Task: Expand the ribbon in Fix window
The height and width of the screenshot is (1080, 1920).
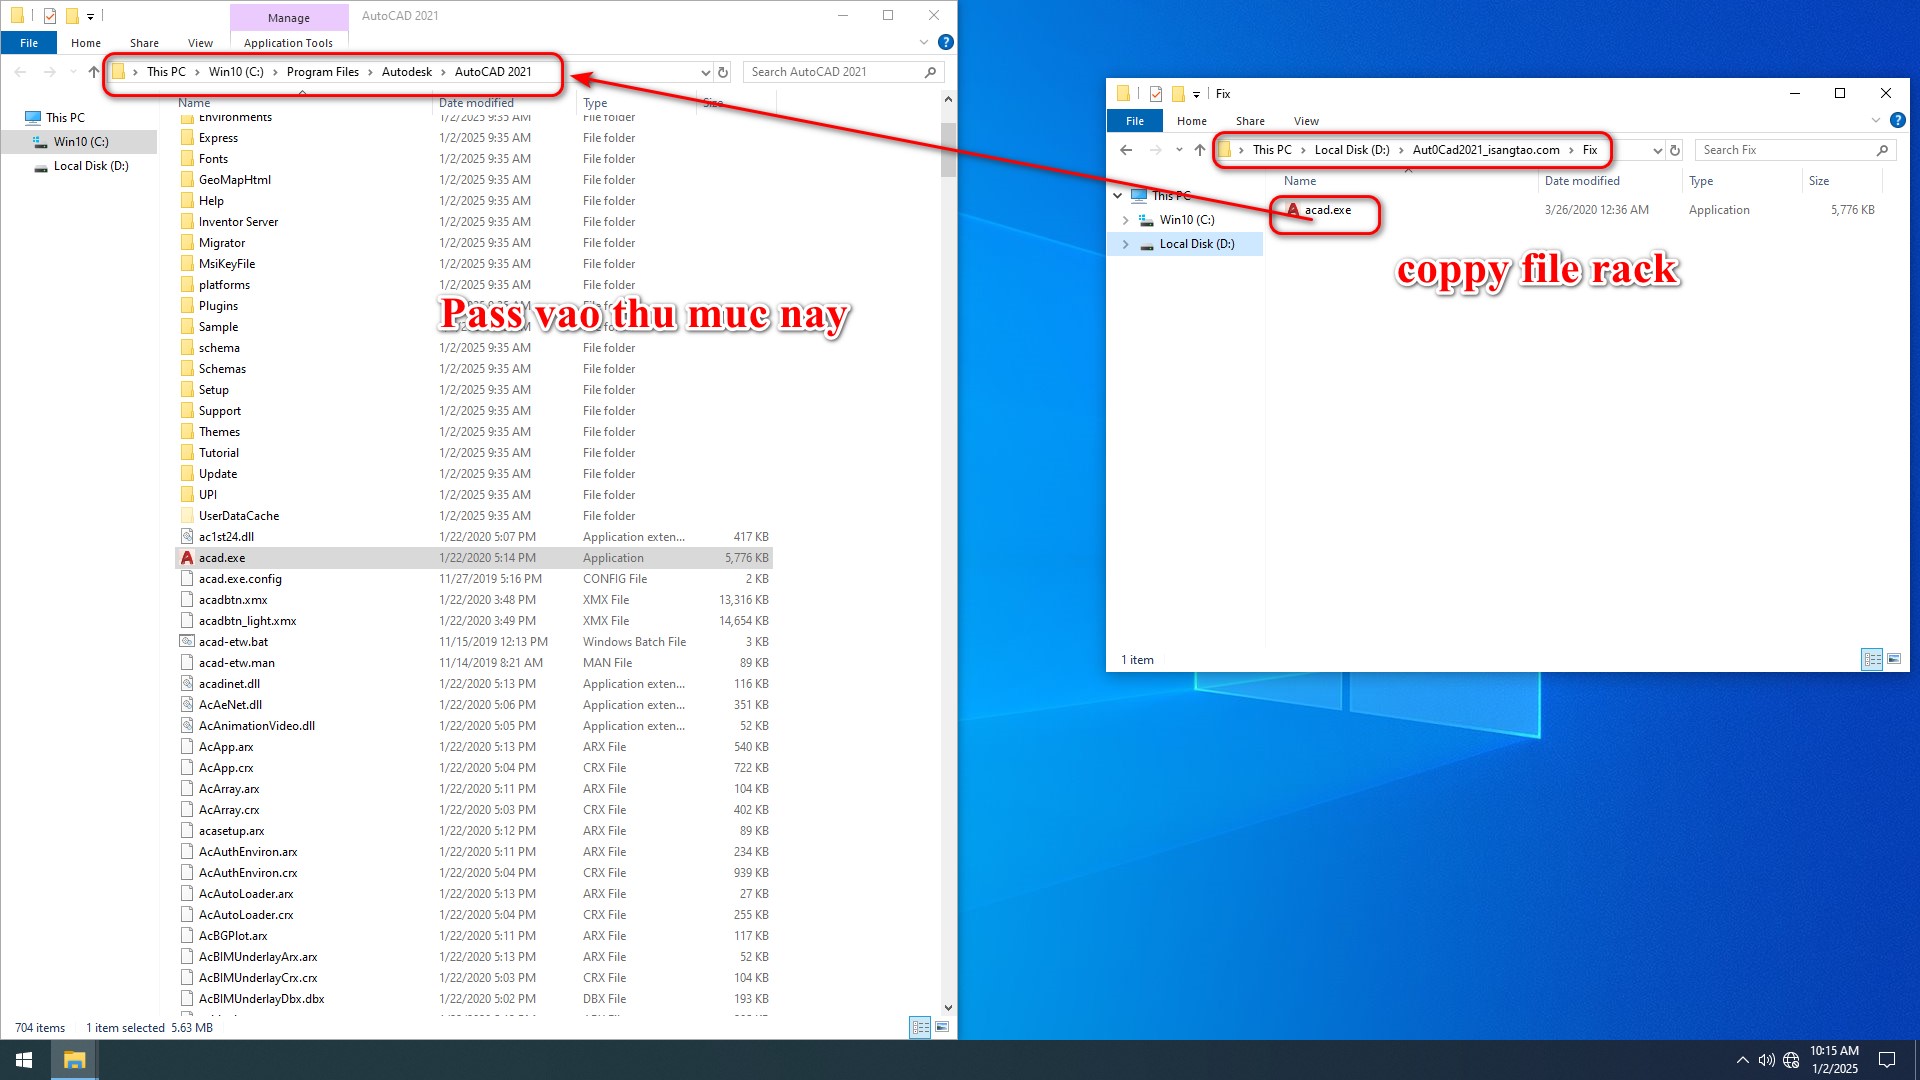Action: [x=1876, y=120]
